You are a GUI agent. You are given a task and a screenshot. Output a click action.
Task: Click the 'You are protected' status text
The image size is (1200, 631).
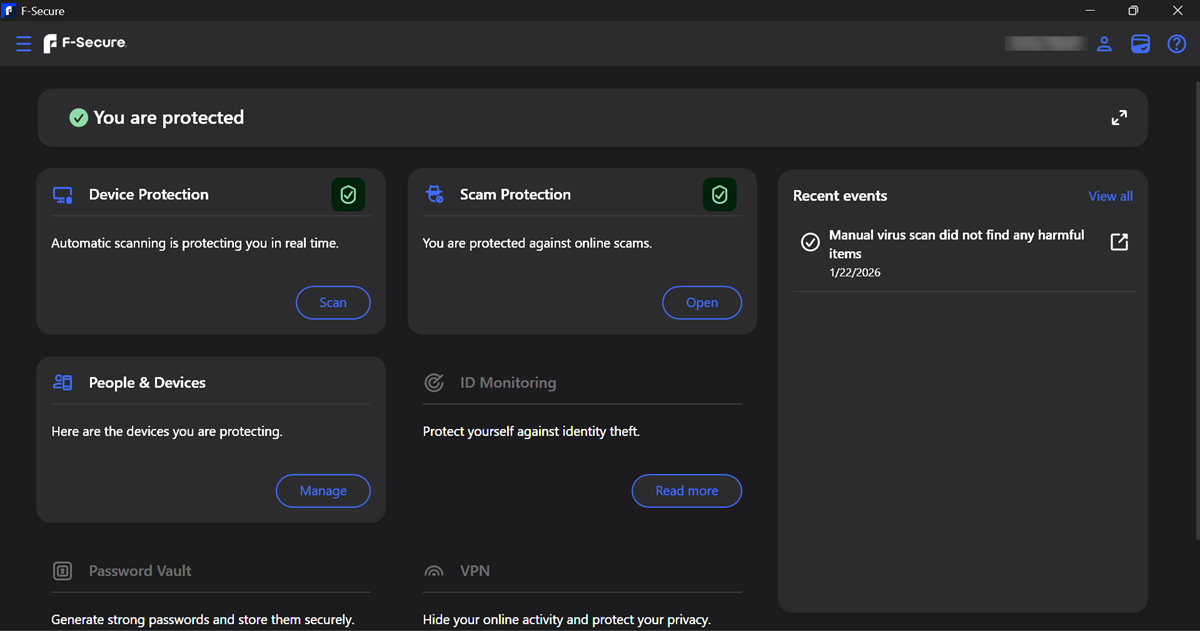(x=169, y=118)
